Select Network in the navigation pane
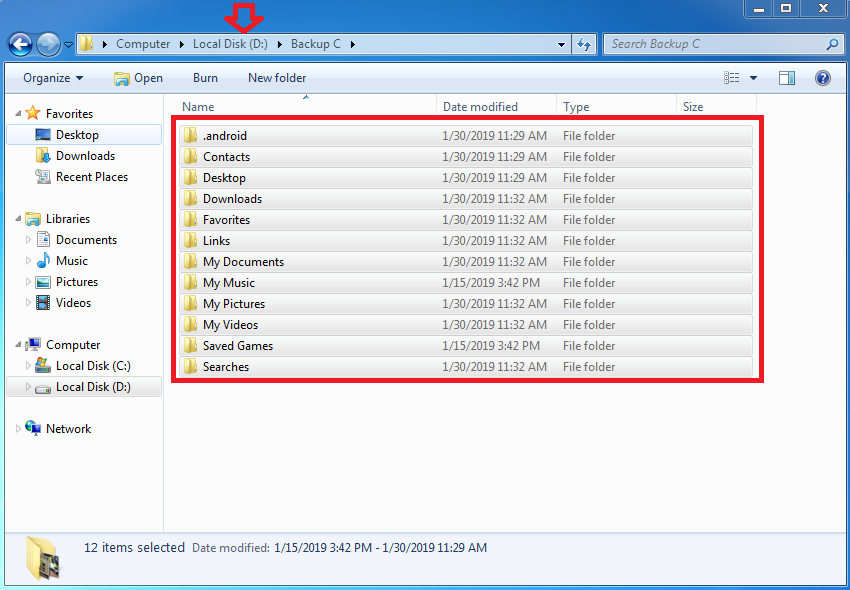This screenshot has width=850, height=590. click(68, 429)
